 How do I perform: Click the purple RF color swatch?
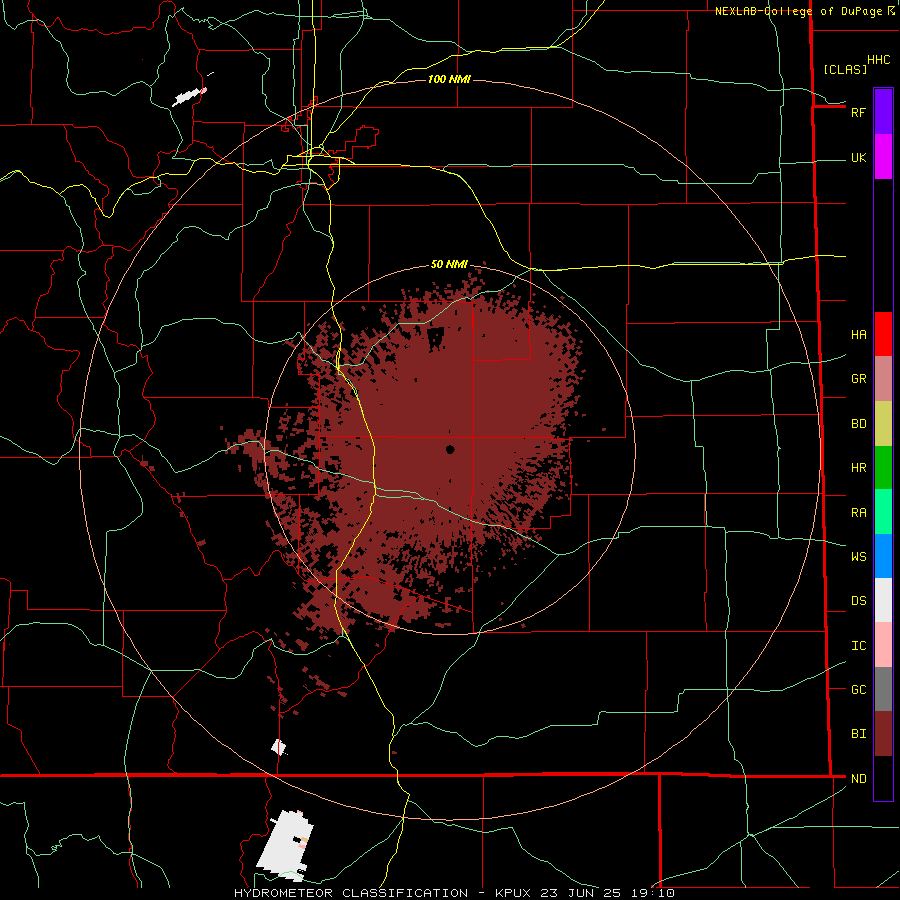pyautogui.click(x=883, y=112)
